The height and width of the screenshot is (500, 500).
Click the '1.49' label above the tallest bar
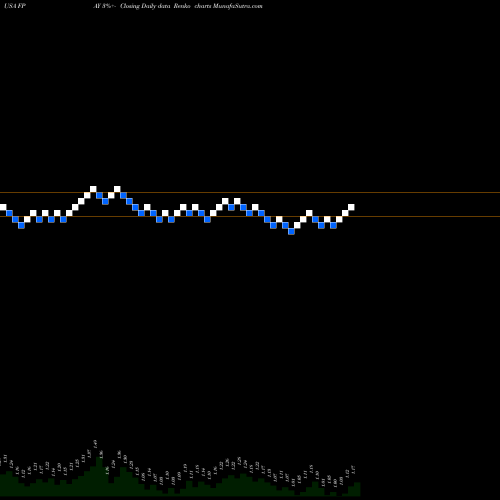[x=95, y=444]
